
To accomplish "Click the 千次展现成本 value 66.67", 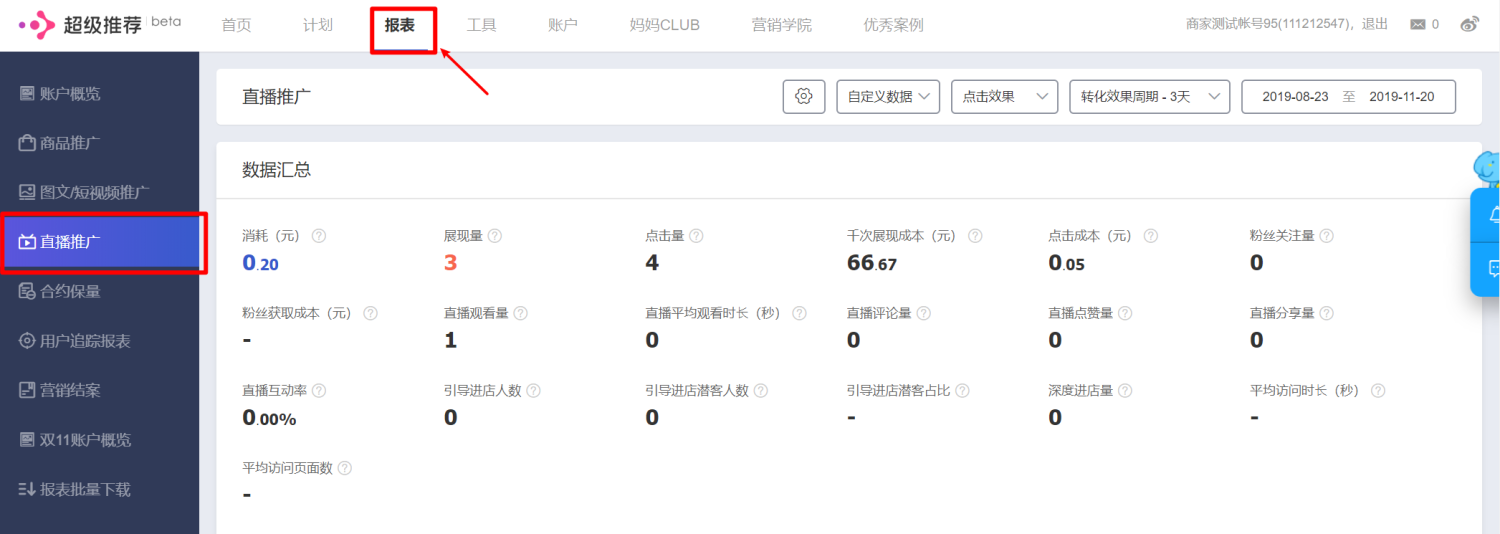I will 872,263.
